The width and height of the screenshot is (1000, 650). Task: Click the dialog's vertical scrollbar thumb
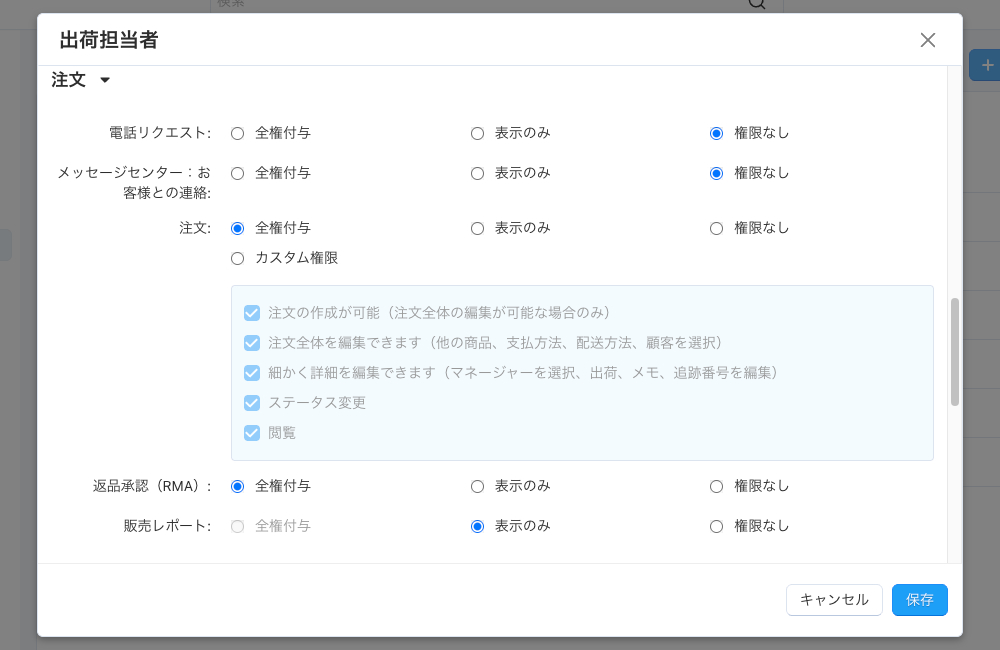(x=955, y=351)
